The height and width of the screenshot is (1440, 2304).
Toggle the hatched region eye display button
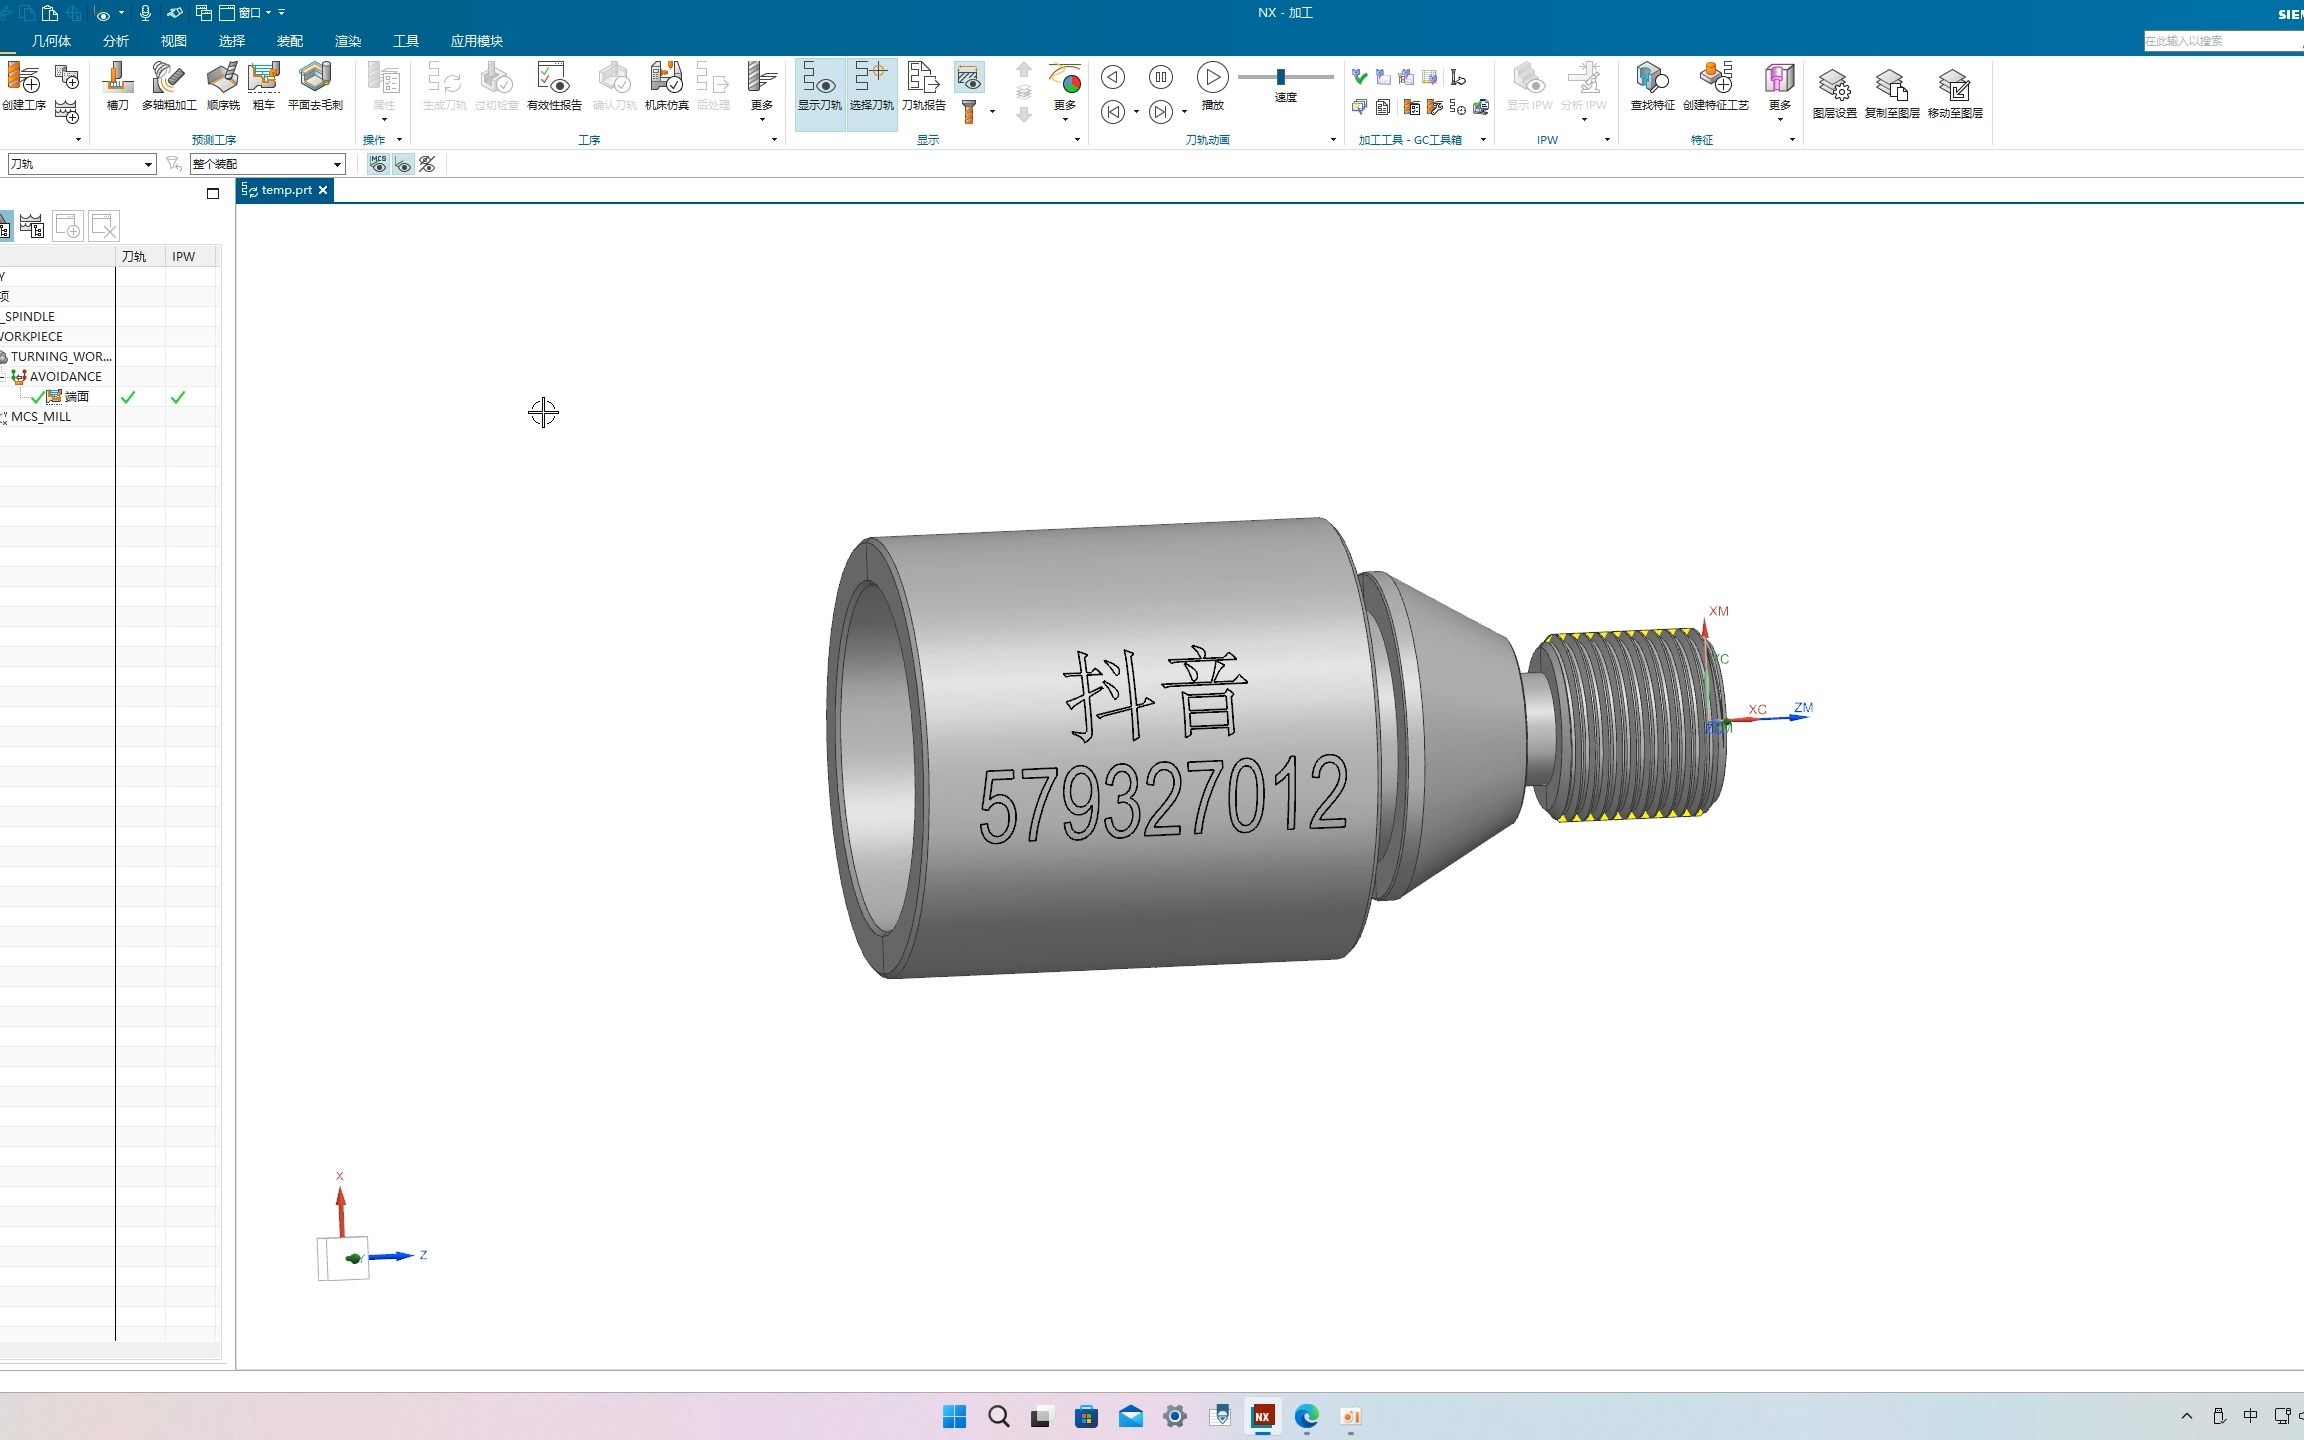[968, 77]
